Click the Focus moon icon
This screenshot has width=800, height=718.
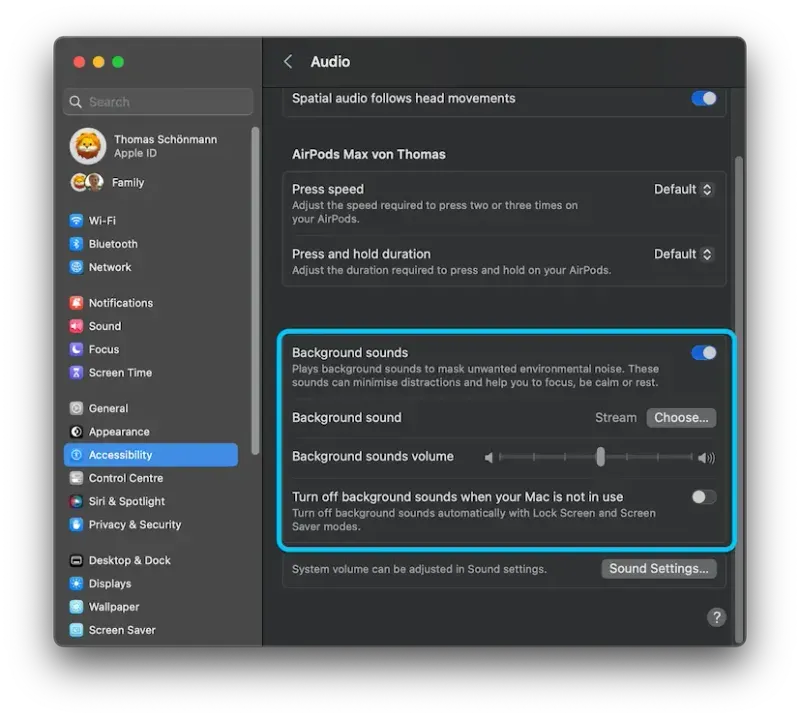[x=76, y=349]
